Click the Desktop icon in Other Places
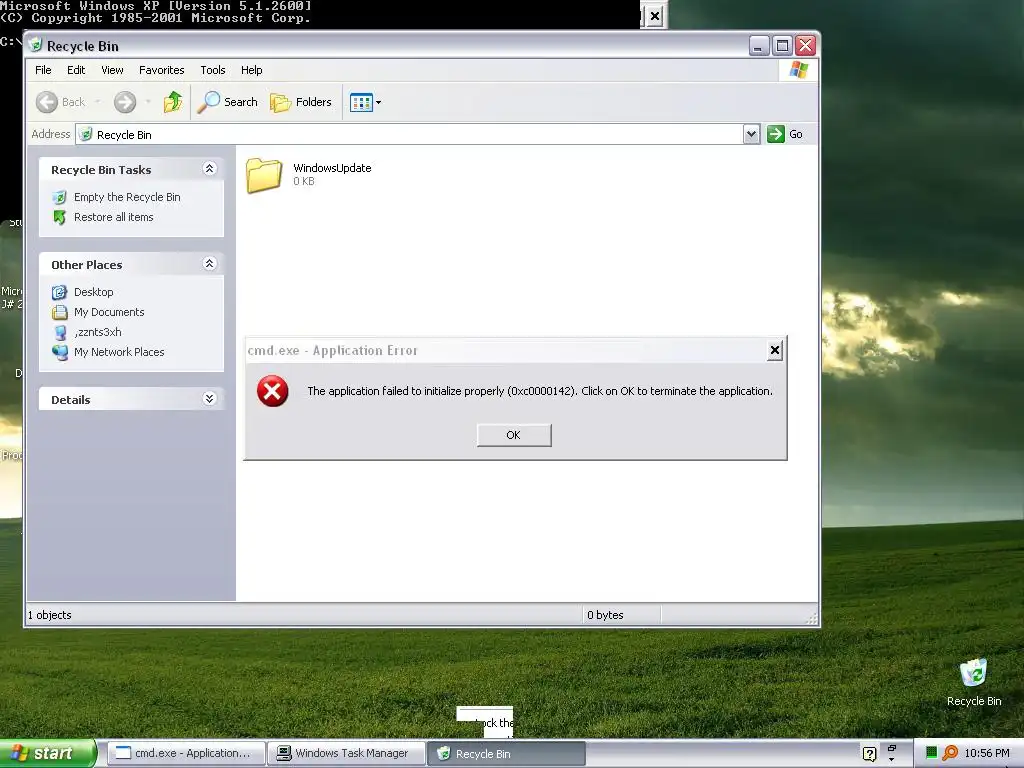 tap(59, 292)
